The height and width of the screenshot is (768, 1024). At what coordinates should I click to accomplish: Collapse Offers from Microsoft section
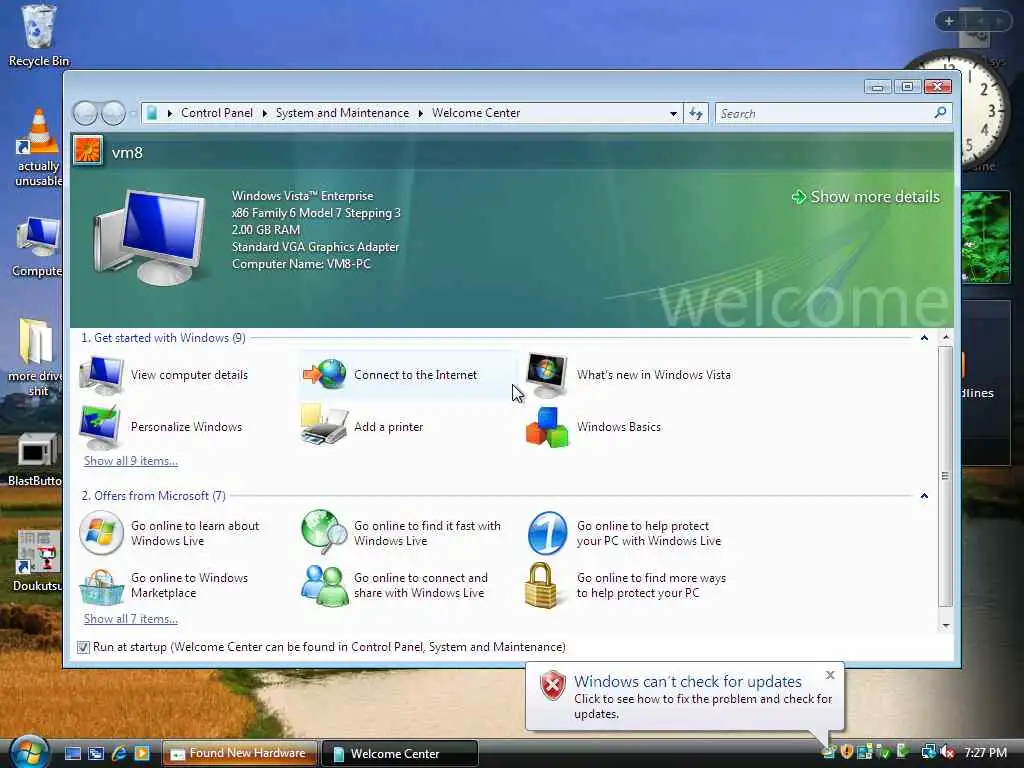(x=924, y=496)
